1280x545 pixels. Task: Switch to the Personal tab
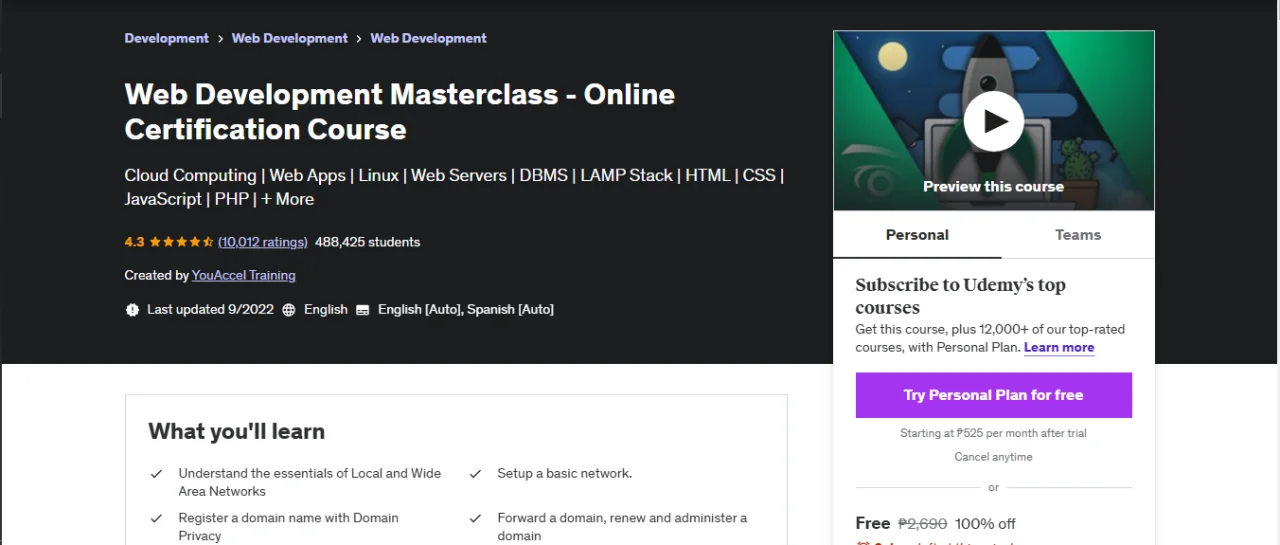pyautogui.click(x=917, y=235)
